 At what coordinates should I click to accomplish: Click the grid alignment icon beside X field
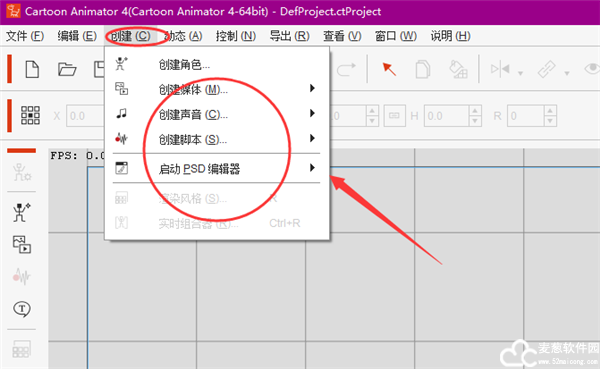coord(30,115)
